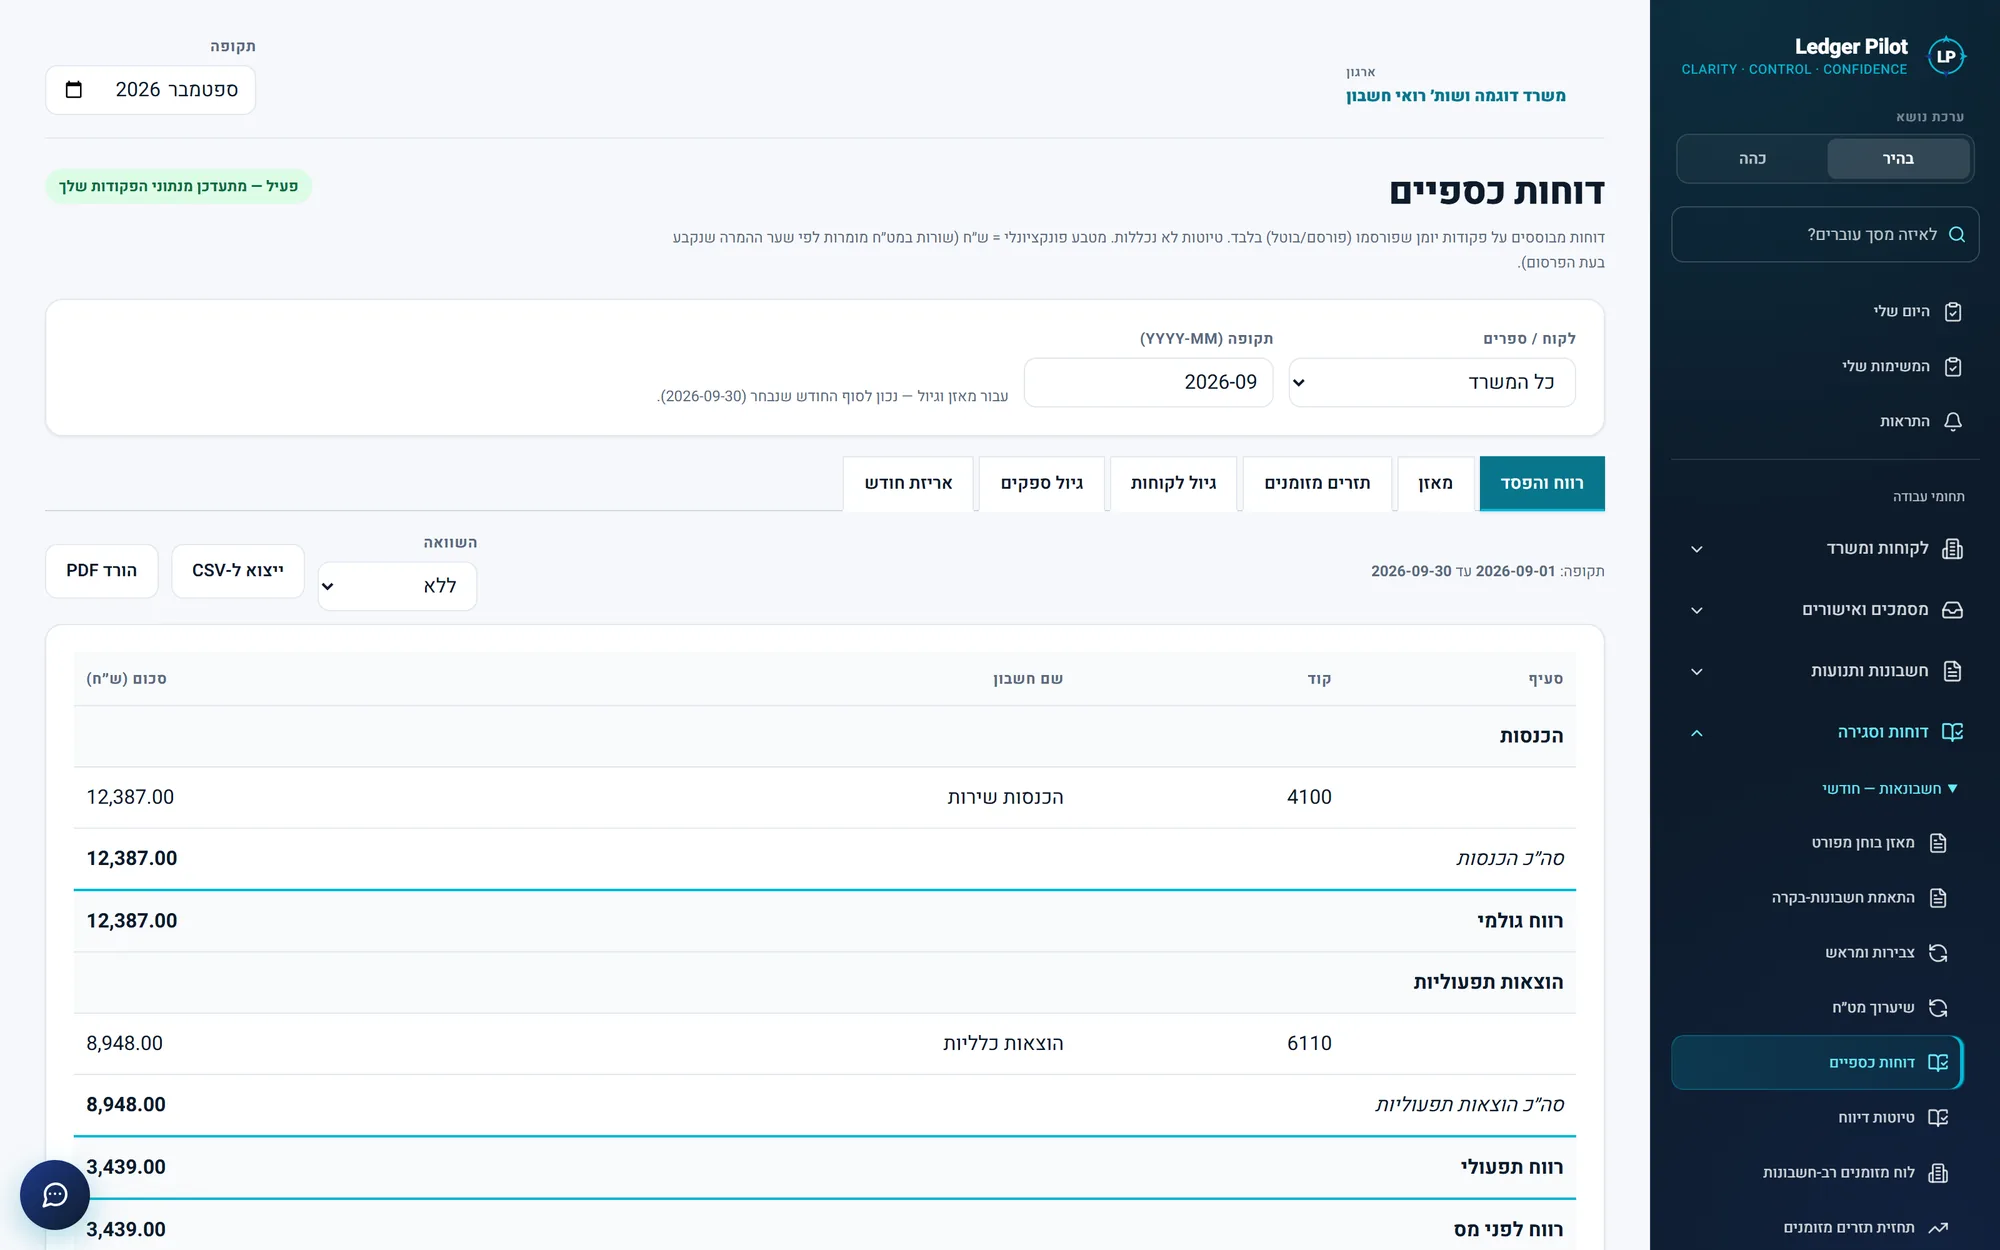Switch theme to בהיר

1898,159
